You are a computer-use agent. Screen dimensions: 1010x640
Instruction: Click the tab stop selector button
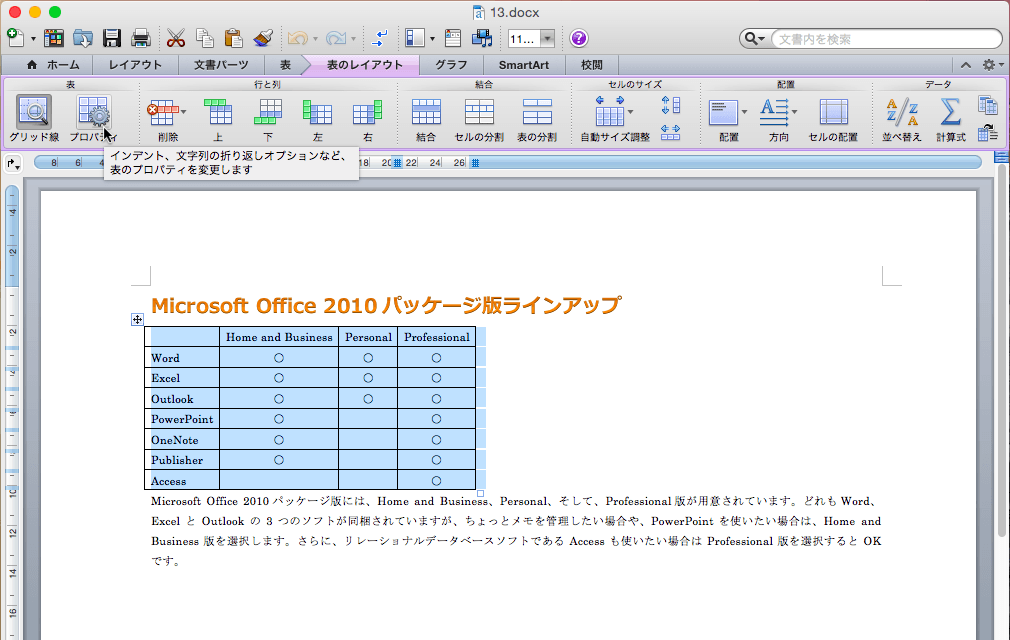[13, 164]
